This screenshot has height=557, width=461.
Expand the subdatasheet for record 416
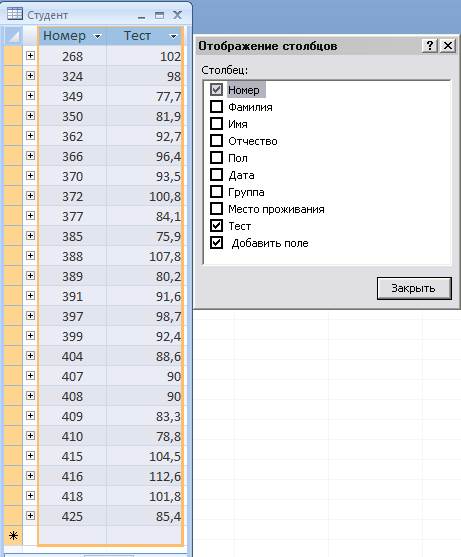tap(30, 476)
